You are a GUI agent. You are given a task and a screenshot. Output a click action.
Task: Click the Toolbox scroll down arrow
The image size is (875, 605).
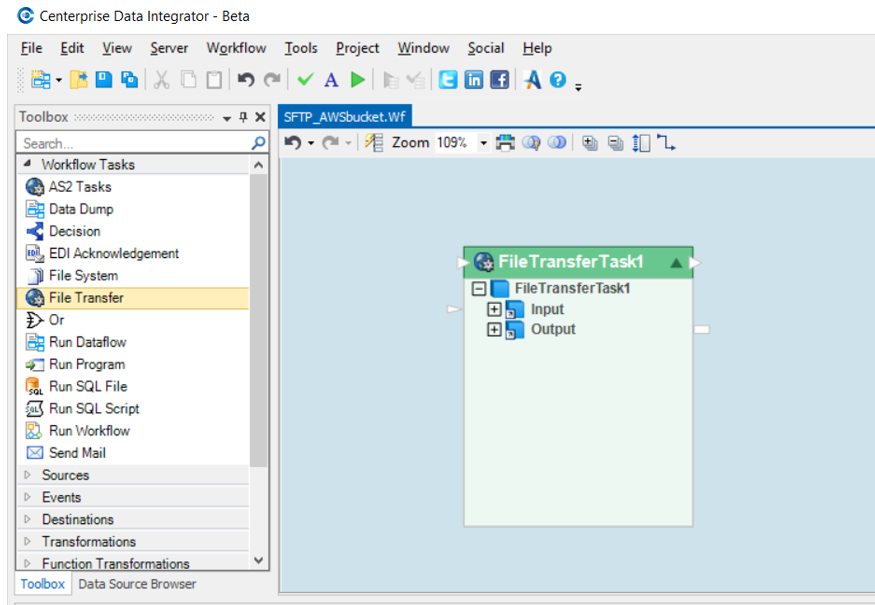pos(260,561)
